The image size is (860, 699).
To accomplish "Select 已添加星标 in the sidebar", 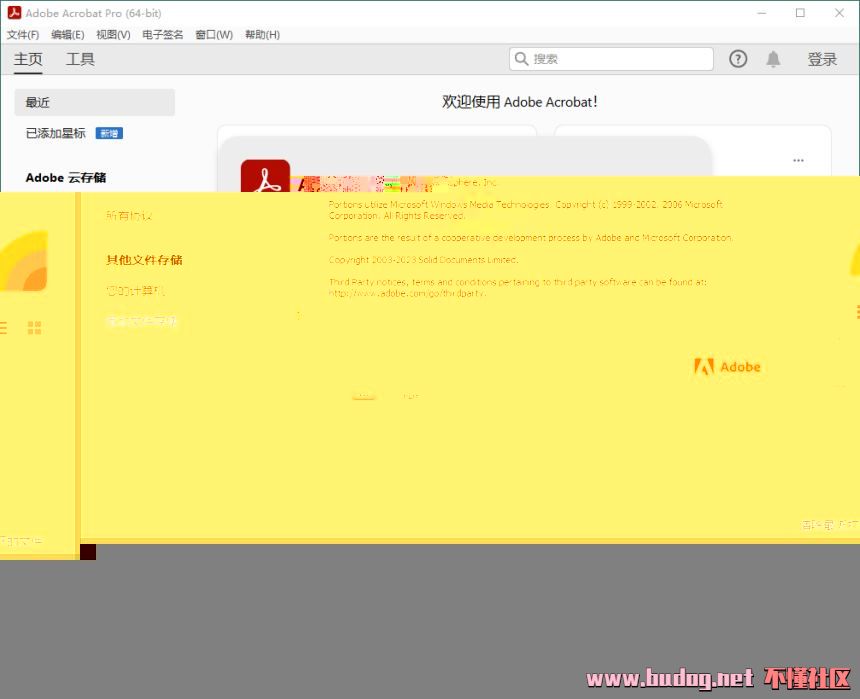I will click(56, 133).
